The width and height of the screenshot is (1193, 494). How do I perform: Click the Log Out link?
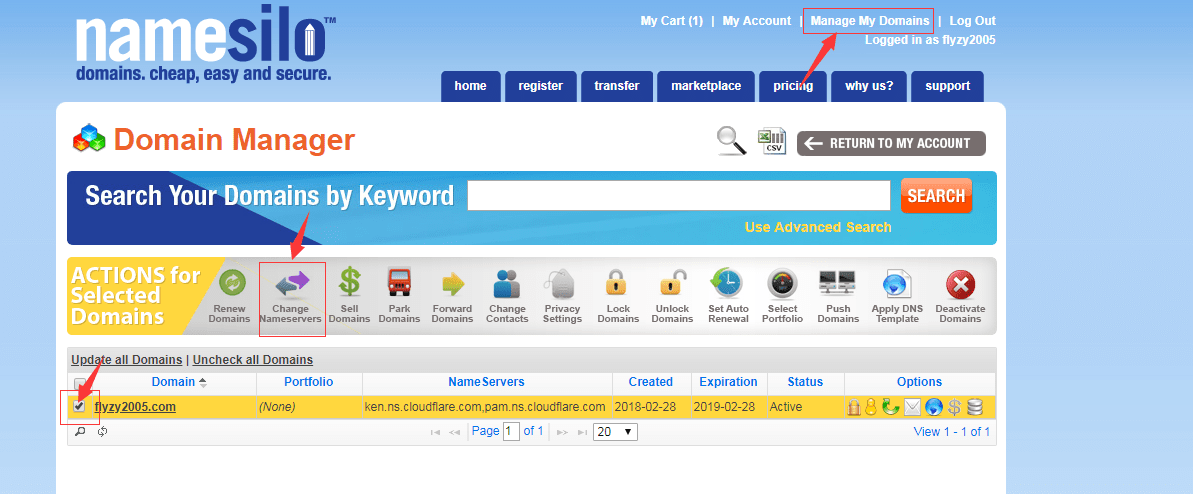click(972, 21)
